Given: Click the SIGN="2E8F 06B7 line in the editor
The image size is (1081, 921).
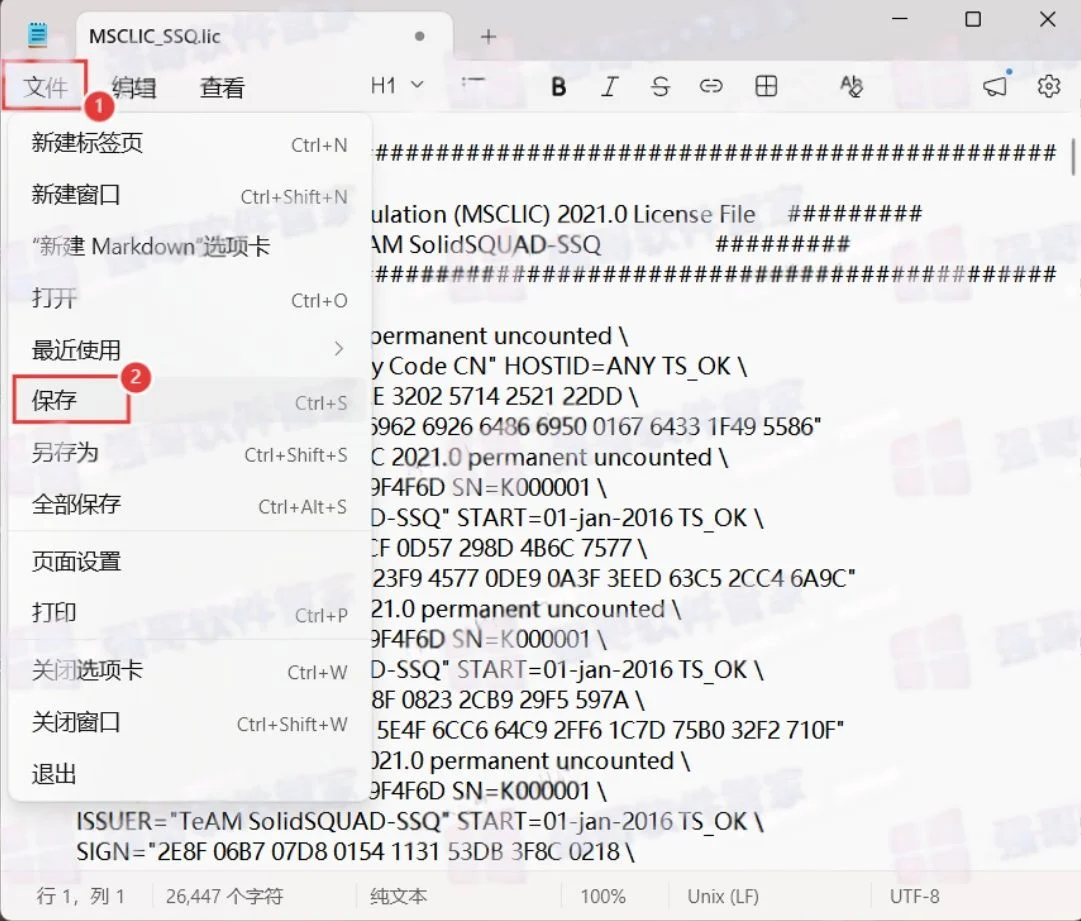Looking at the screenshot, I should pyautogui.click(x=354, y=851).
